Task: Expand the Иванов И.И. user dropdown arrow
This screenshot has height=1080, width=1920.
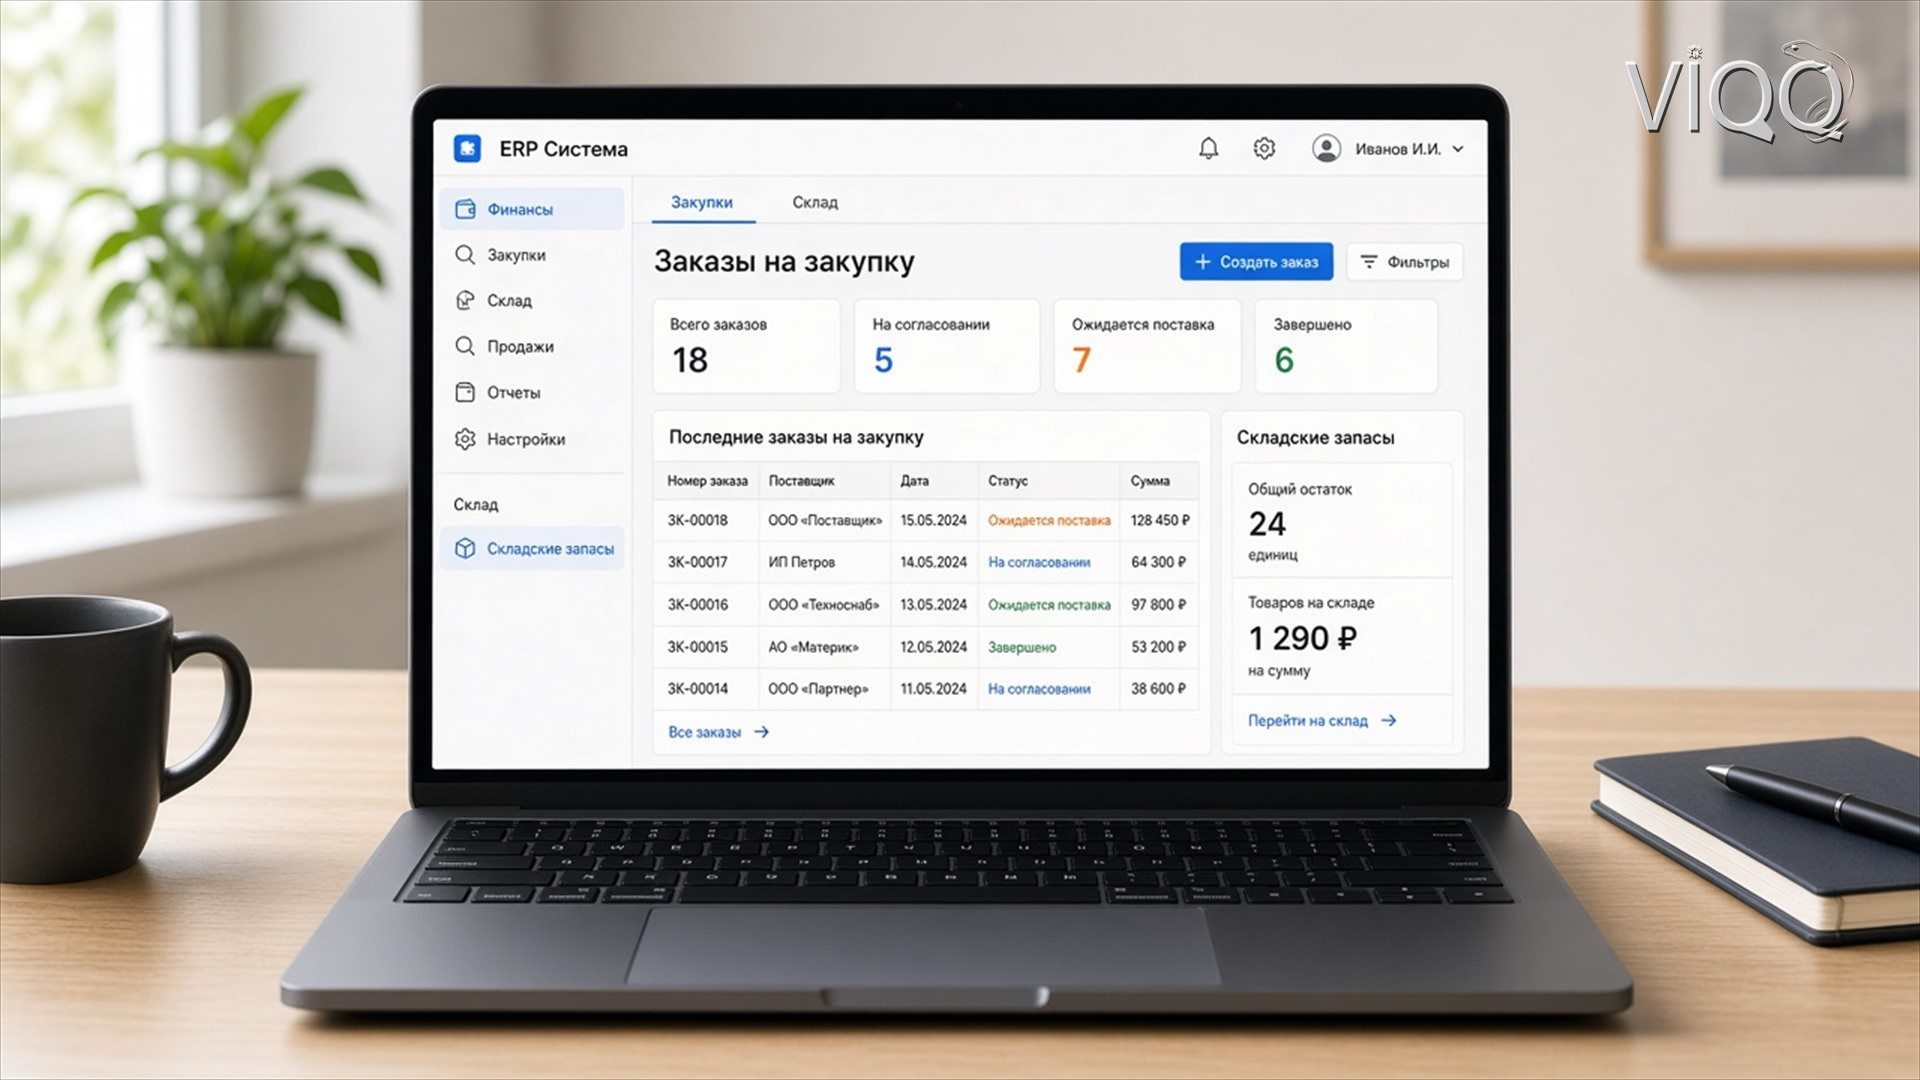Action: point(1458,149)
